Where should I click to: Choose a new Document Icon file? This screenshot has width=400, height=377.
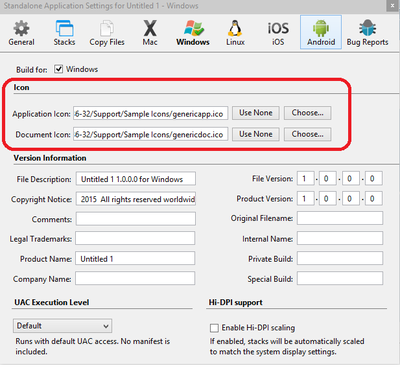pyautogui.click(x=307, y=134)
